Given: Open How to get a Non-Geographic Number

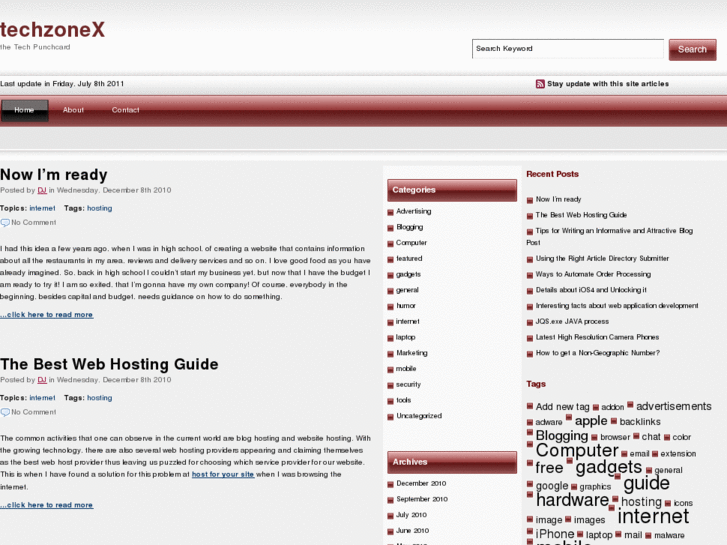Looking at the screenshot, I should pyautogui.click(x=598, y=353).
